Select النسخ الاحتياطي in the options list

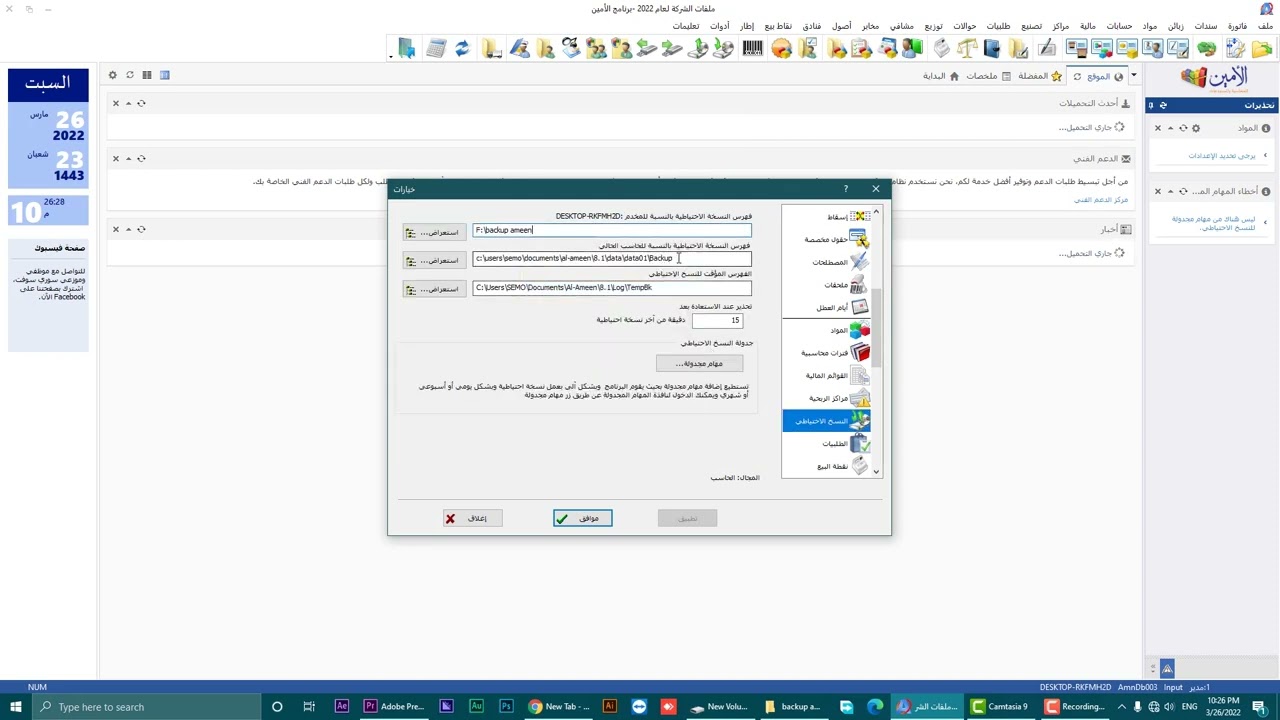click(826, 421)
